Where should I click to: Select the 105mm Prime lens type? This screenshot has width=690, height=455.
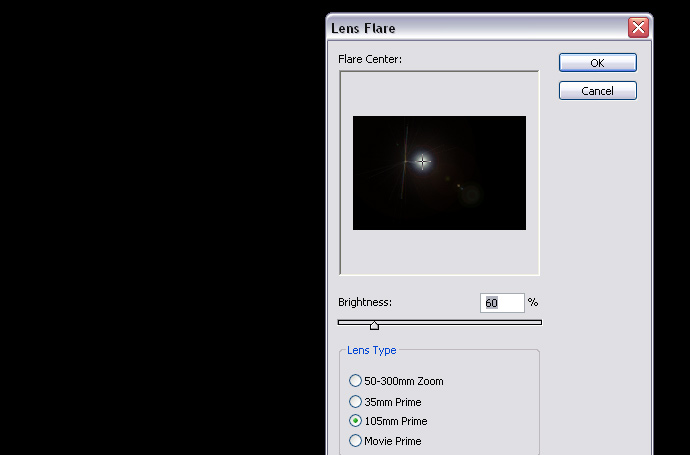coord(388,421)
